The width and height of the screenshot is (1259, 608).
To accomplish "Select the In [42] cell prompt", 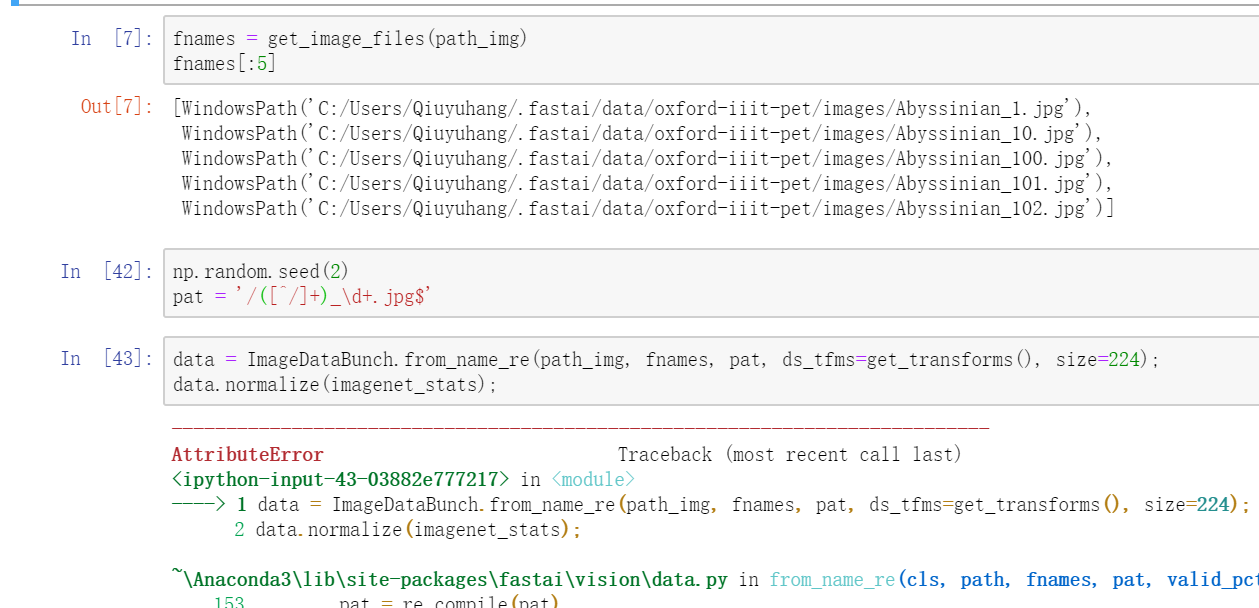I will click(107, 272).
